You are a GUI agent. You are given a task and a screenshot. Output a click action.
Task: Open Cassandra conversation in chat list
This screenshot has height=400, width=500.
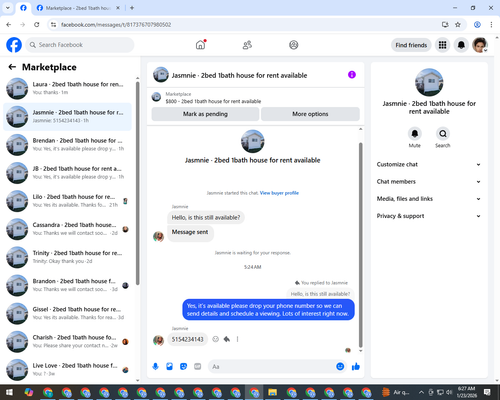(68, 229)
